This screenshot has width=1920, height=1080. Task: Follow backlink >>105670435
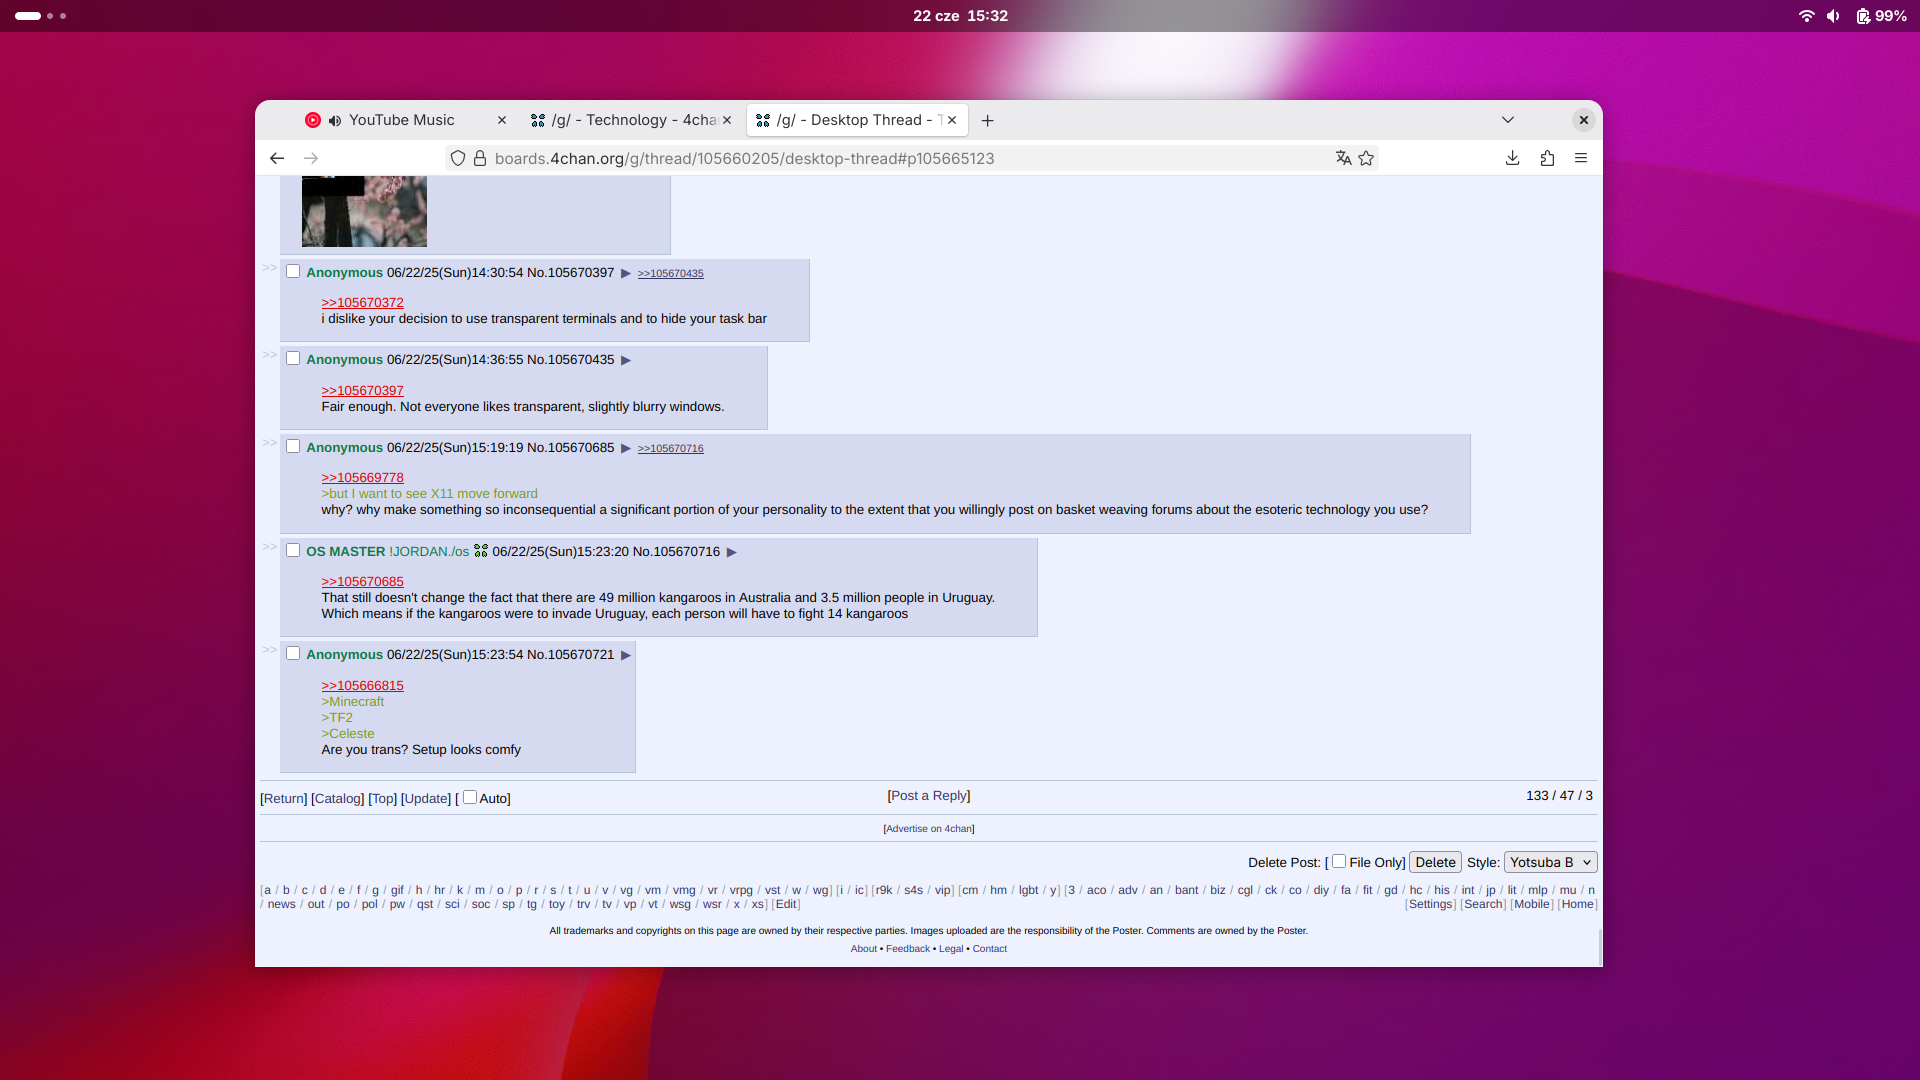pyautogui.click(x=670, y=273)
